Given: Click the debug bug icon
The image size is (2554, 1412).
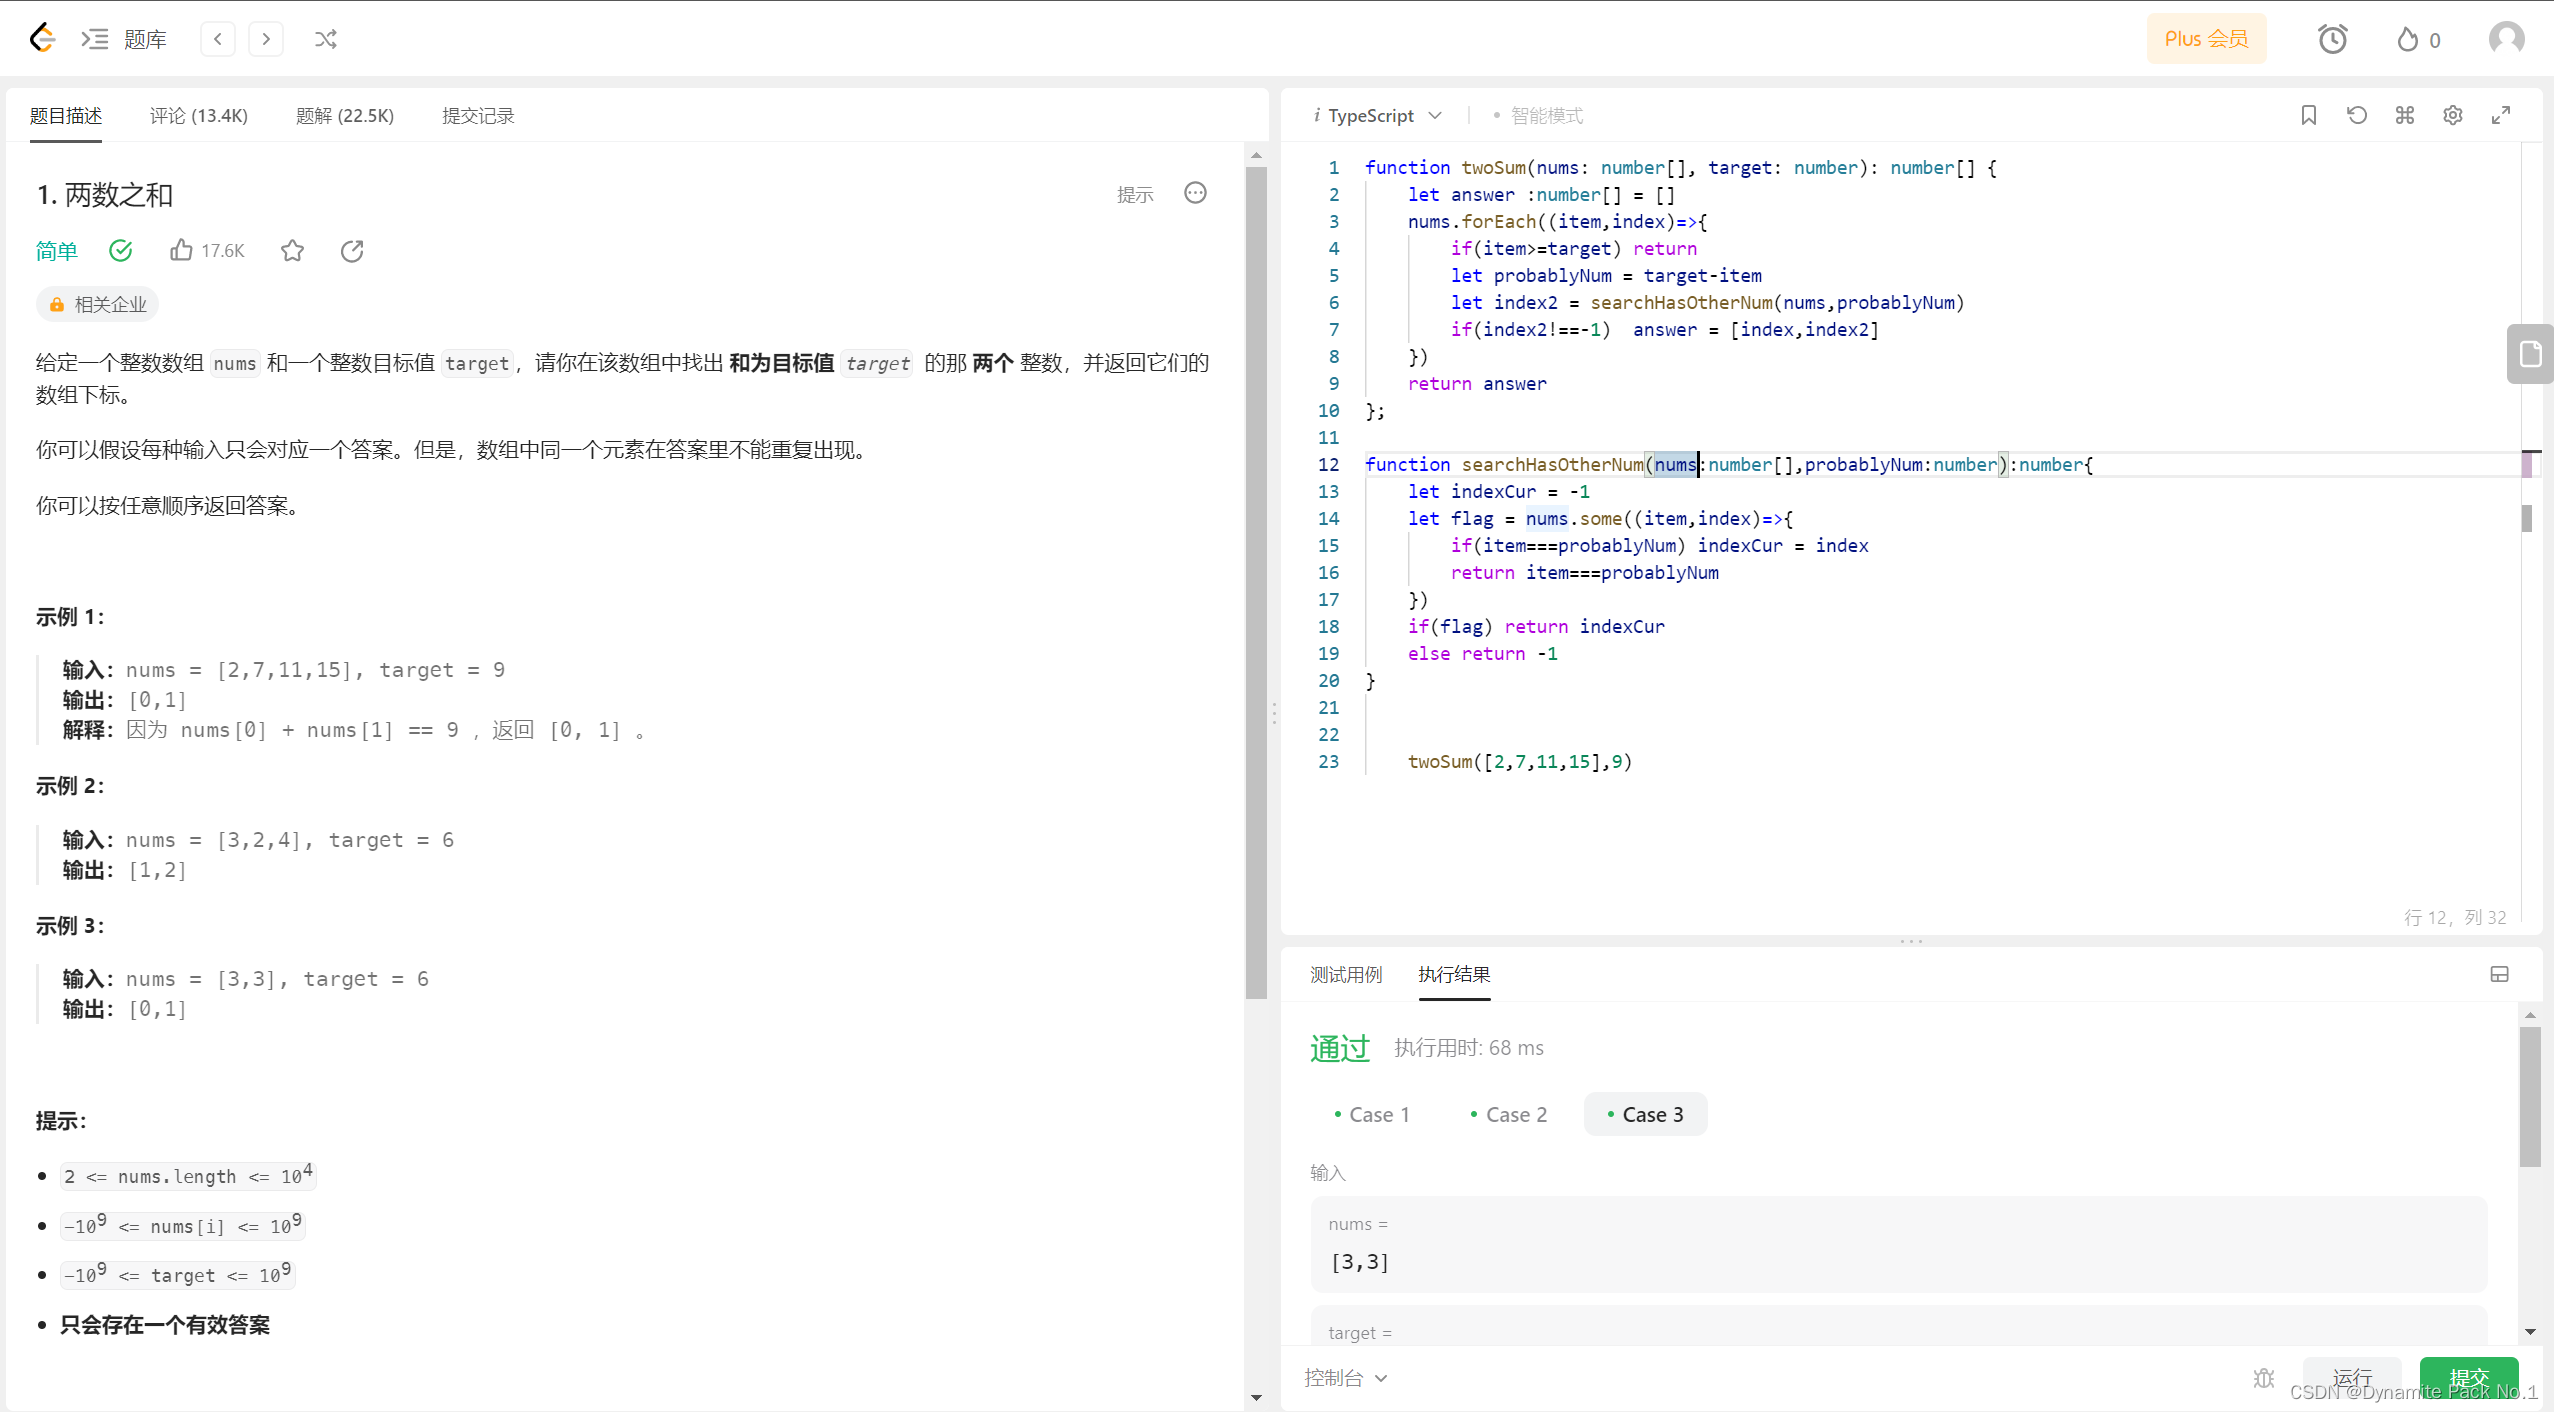Looking at the screenshot, I should 2264,1378.
